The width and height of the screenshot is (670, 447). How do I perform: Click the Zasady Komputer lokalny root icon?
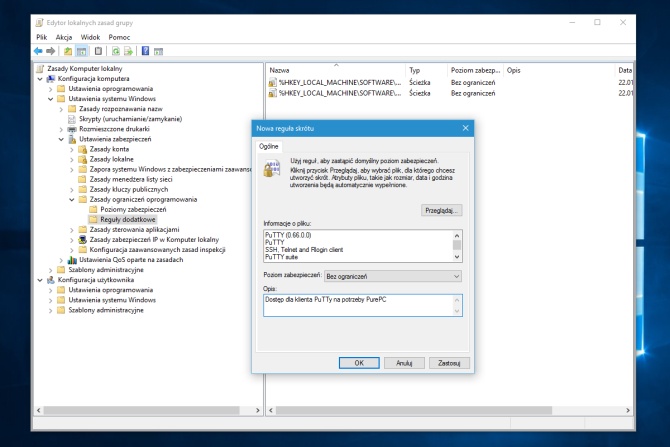click(40, 68)
